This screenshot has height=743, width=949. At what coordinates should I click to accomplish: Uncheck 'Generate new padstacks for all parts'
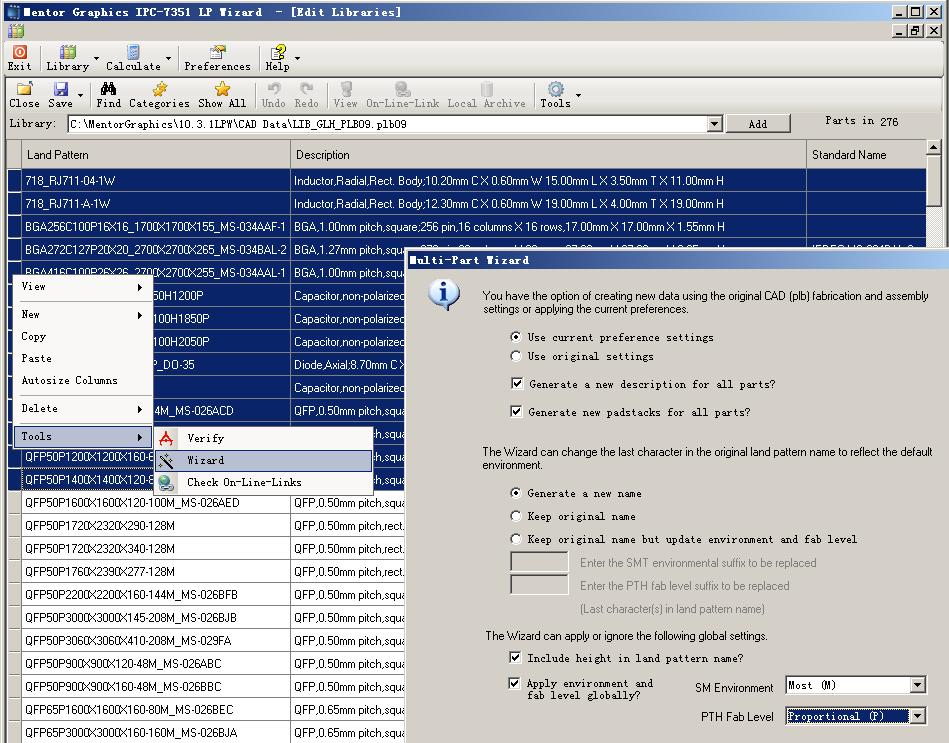516,412
